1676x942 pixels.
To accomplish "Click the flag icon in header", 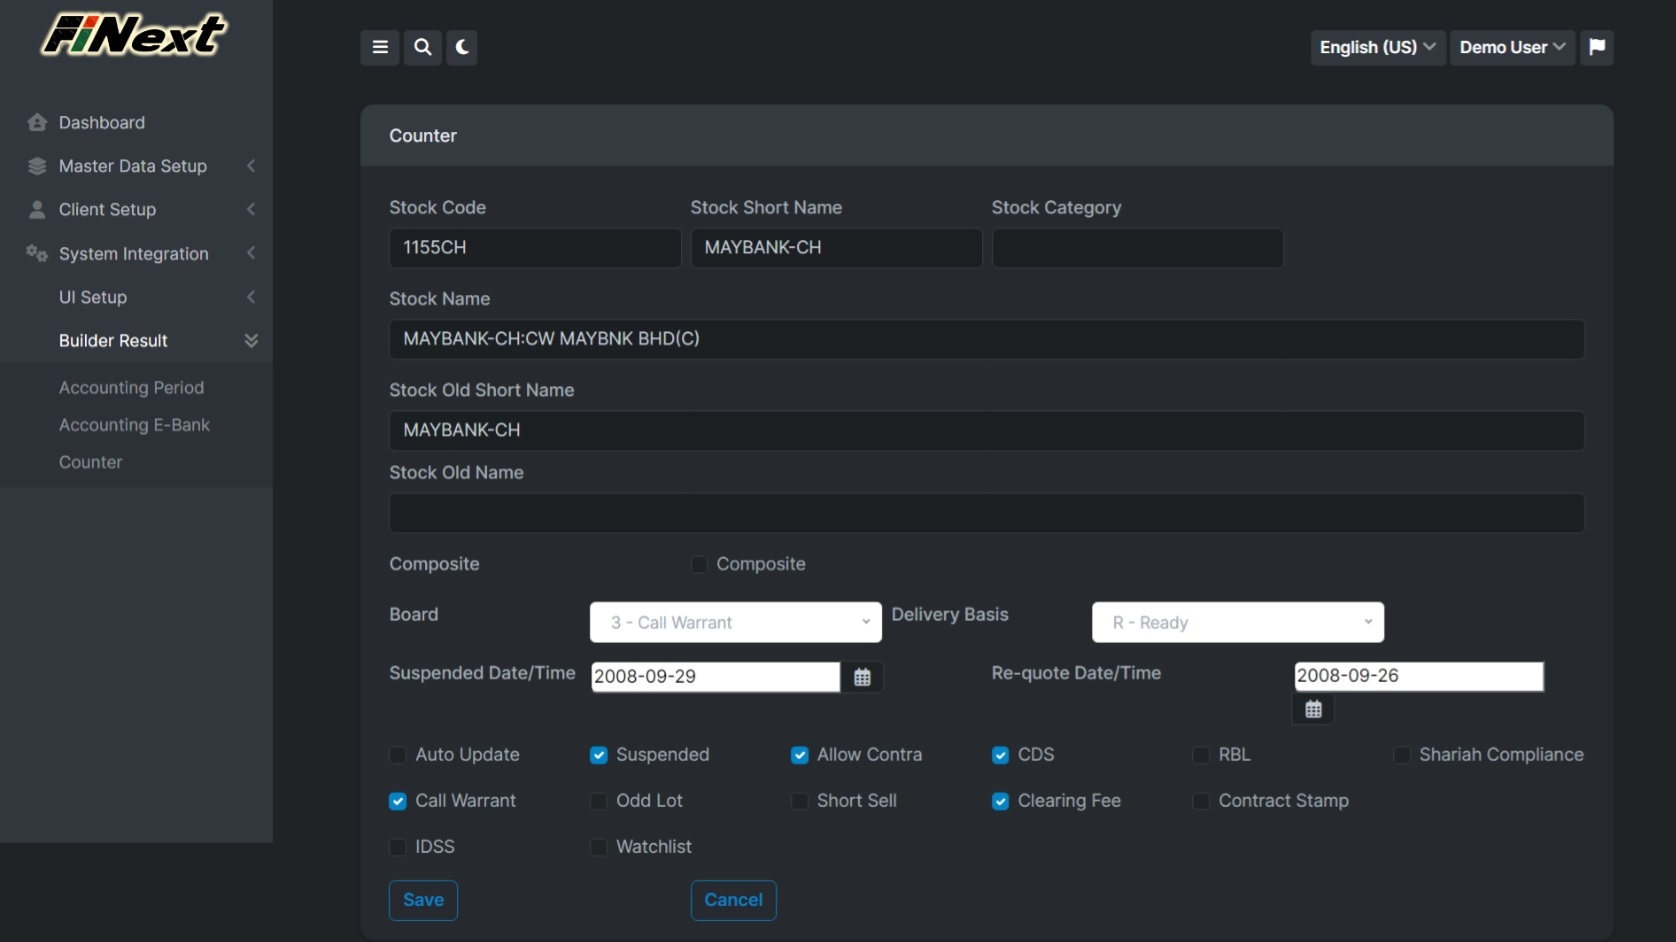I will [x=1597, y=47].
